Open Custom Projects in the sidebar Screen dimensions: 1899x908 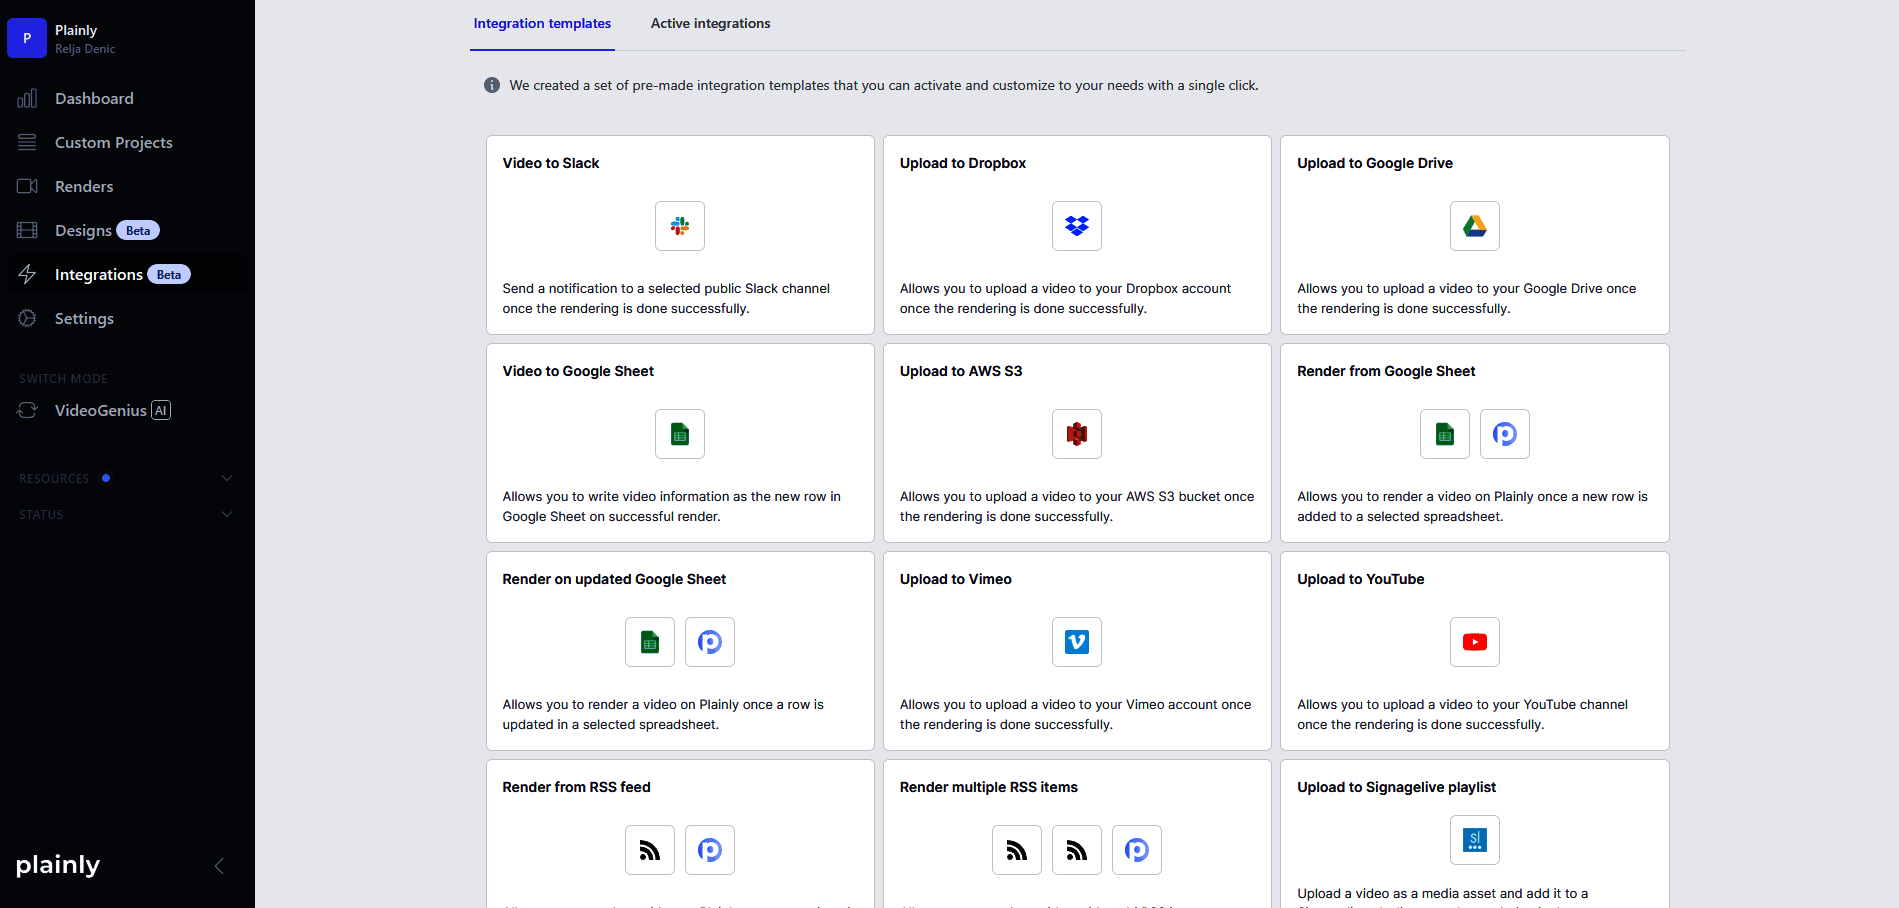113,142
